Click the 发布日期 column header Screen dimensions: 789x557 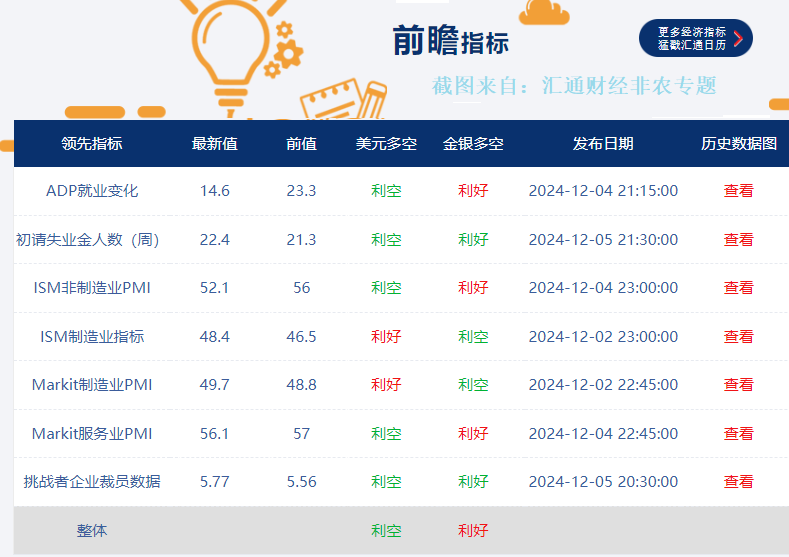click(x=603, y=144)
